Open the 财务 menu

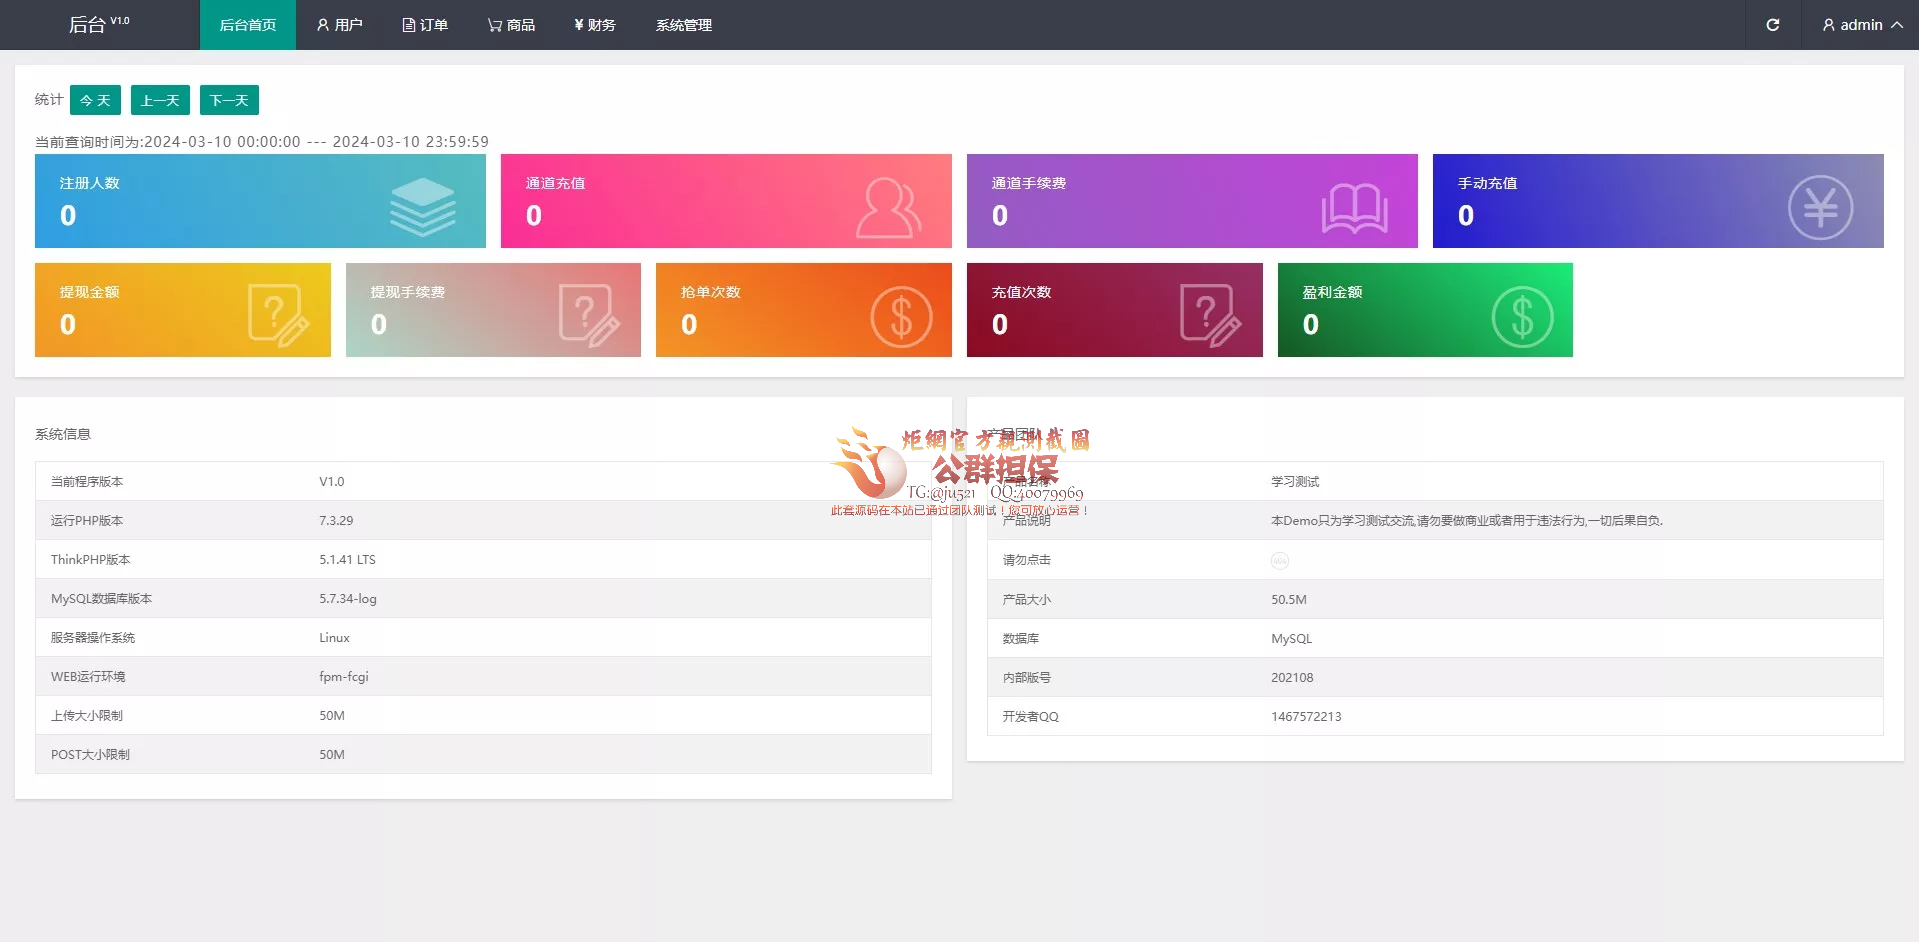click(595, 25)
